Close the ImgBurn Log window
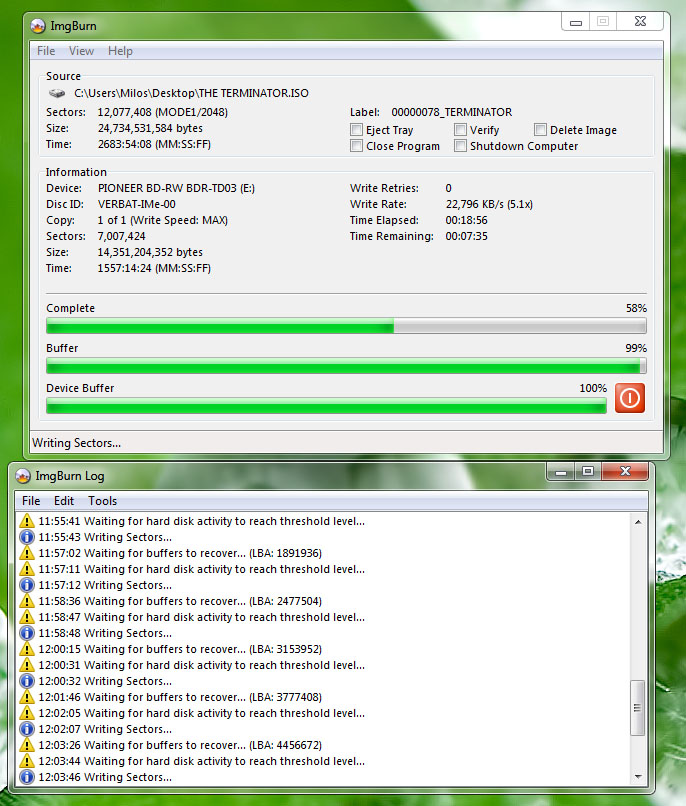Viewport: 686px width, 806px height. point(625,471)
